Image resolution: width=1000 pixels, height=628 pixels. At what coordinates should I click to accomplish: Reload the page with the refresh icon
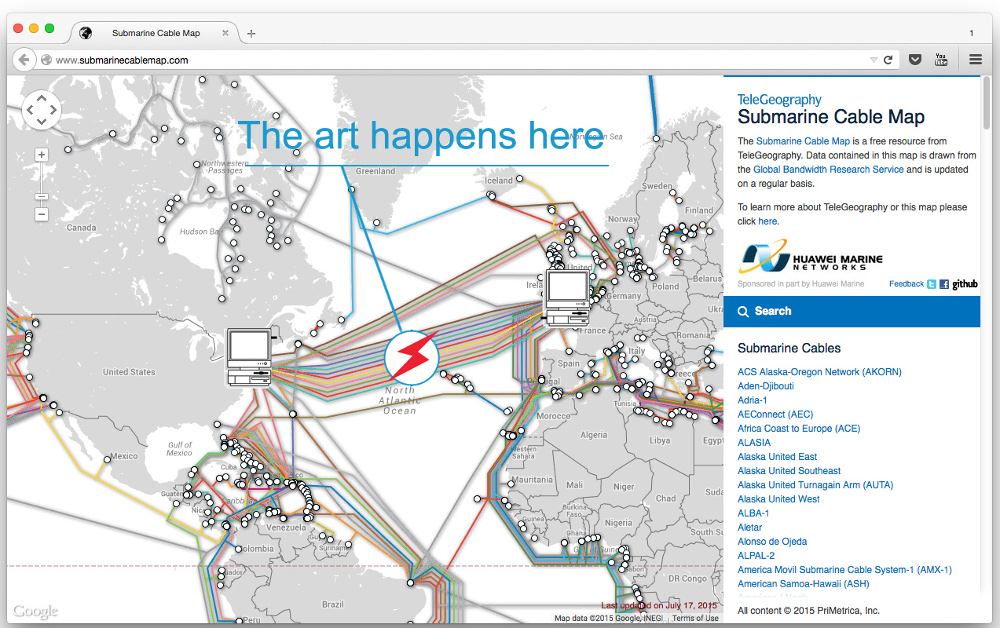tap(888, 60)
